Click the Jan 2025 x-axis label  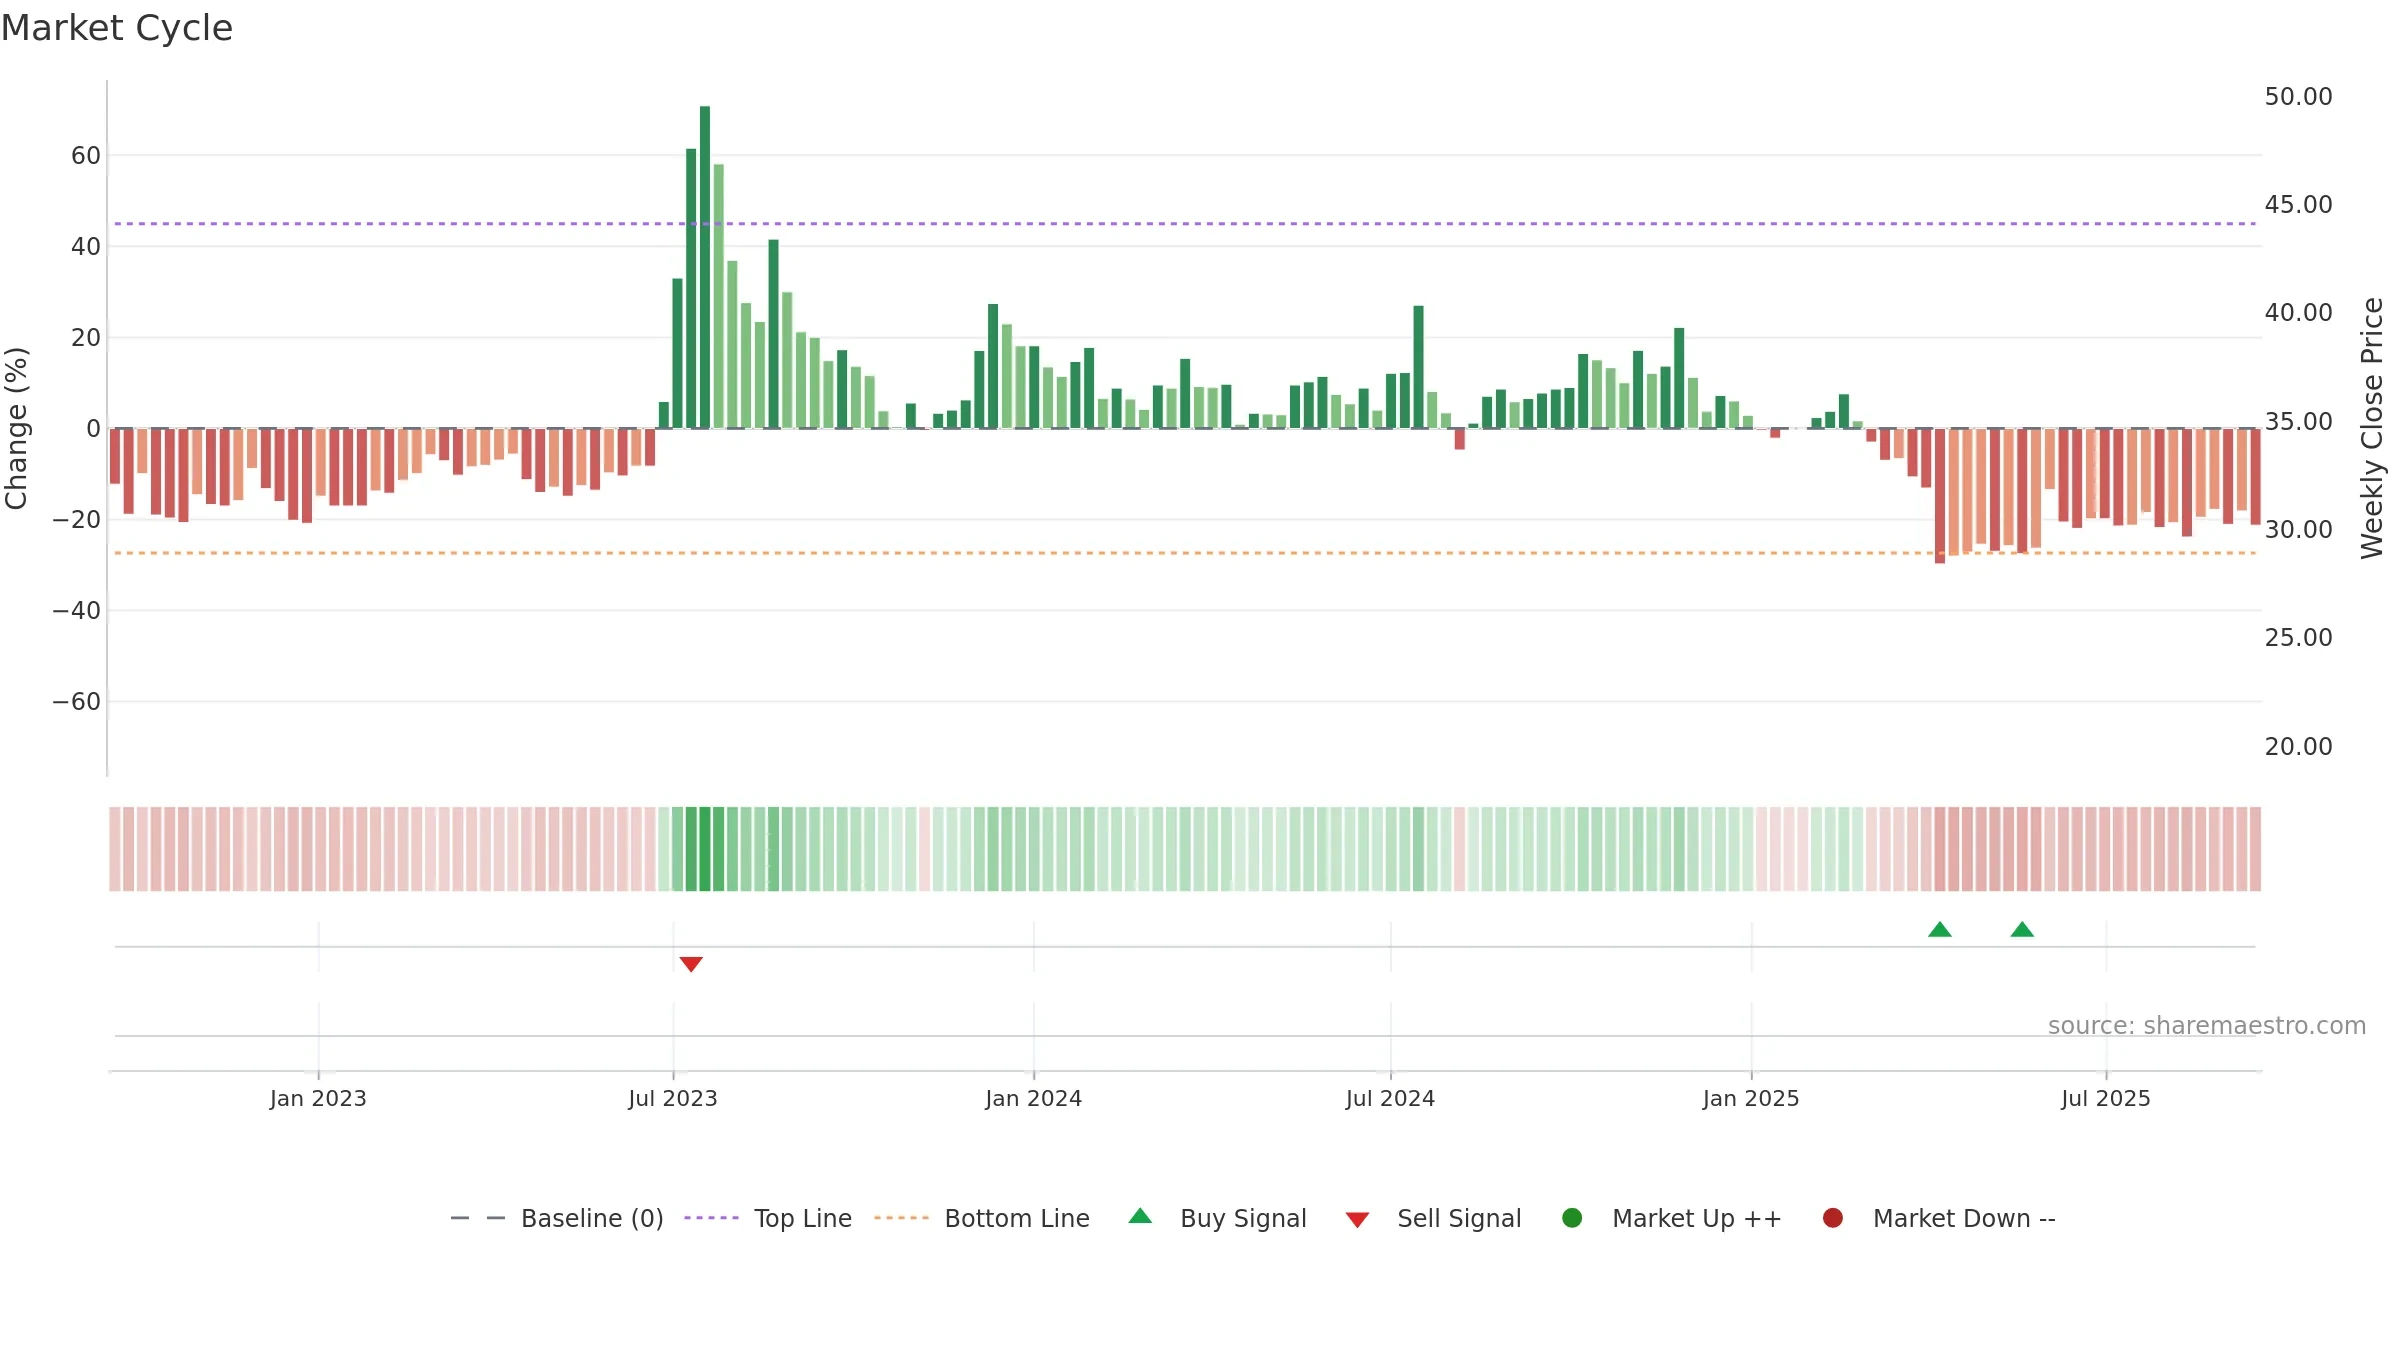[1751, 1098]
